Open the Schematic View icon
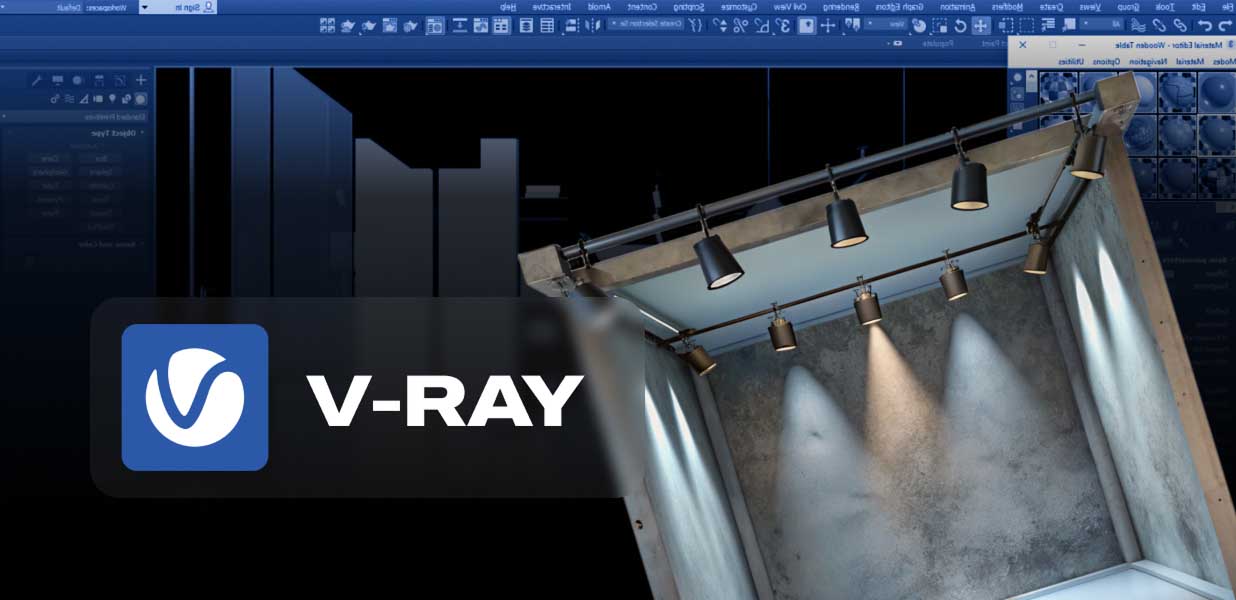This screenshot has height=600, width=1236. [458, 26]
